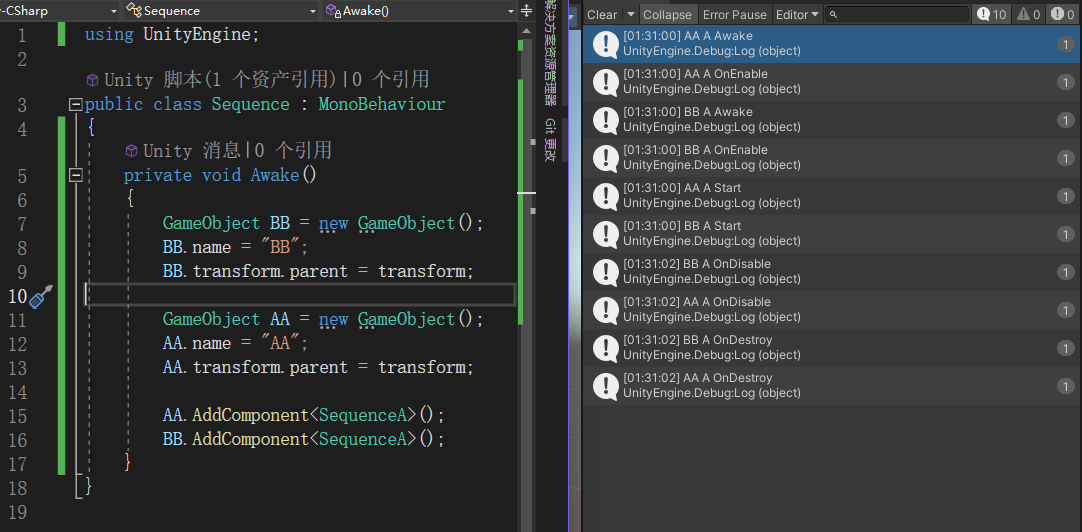Open the Editor dropdown in console
The width and height of the screenshot is (1082, 532).
[797, 14]
